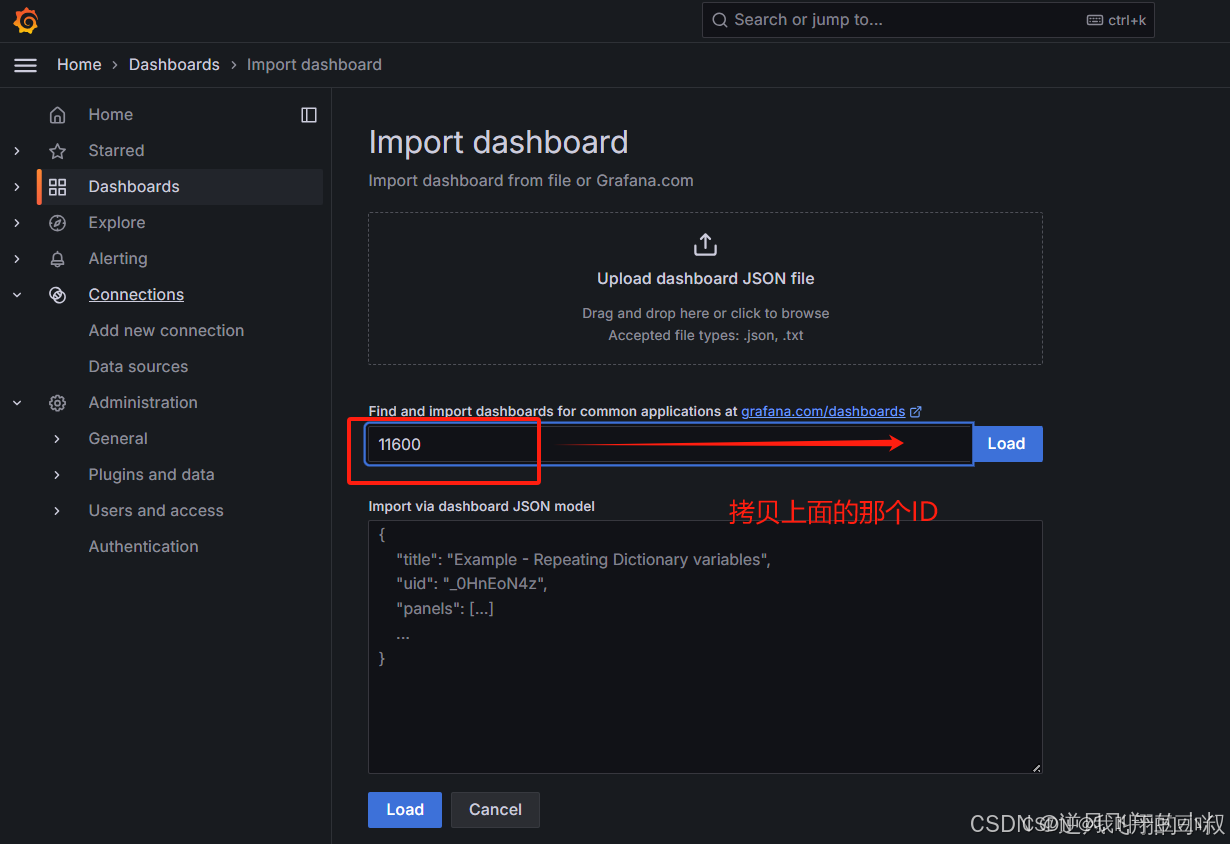This screenshot has height=844, width=1230.
Task: Click the Grafana logo icon
Action: tap(26, 20)
